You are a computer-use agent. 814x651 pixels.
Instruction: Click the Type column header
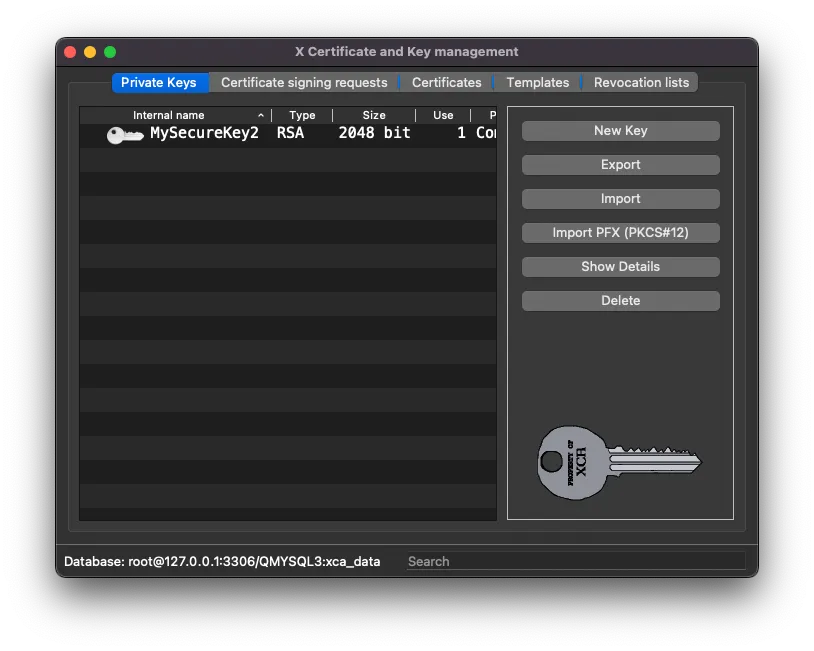pos(302,115)
